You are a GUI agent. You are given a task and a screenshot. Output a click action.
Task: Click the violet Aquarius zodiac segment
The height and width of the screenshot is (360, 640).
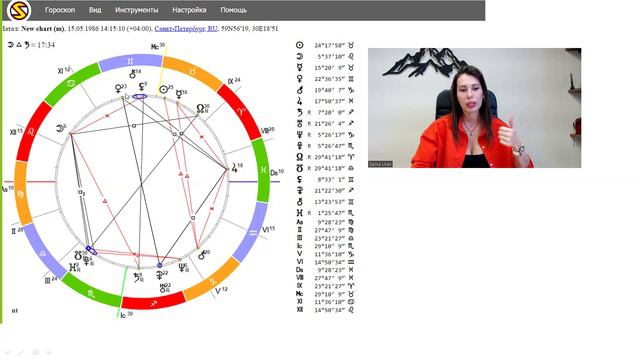(252, 232)
